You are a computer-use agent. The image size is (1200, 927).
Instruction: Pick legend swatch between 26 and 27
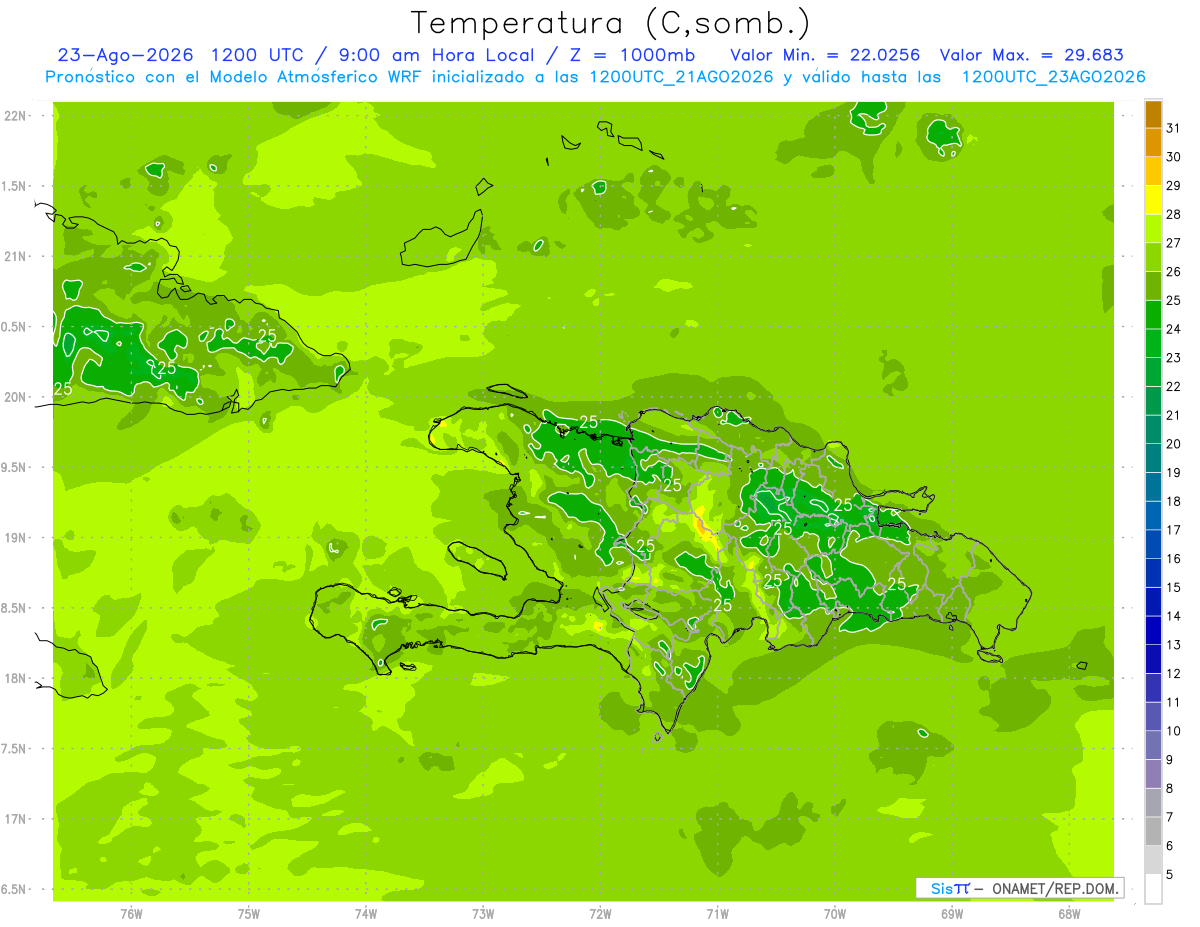[1153, 258]
